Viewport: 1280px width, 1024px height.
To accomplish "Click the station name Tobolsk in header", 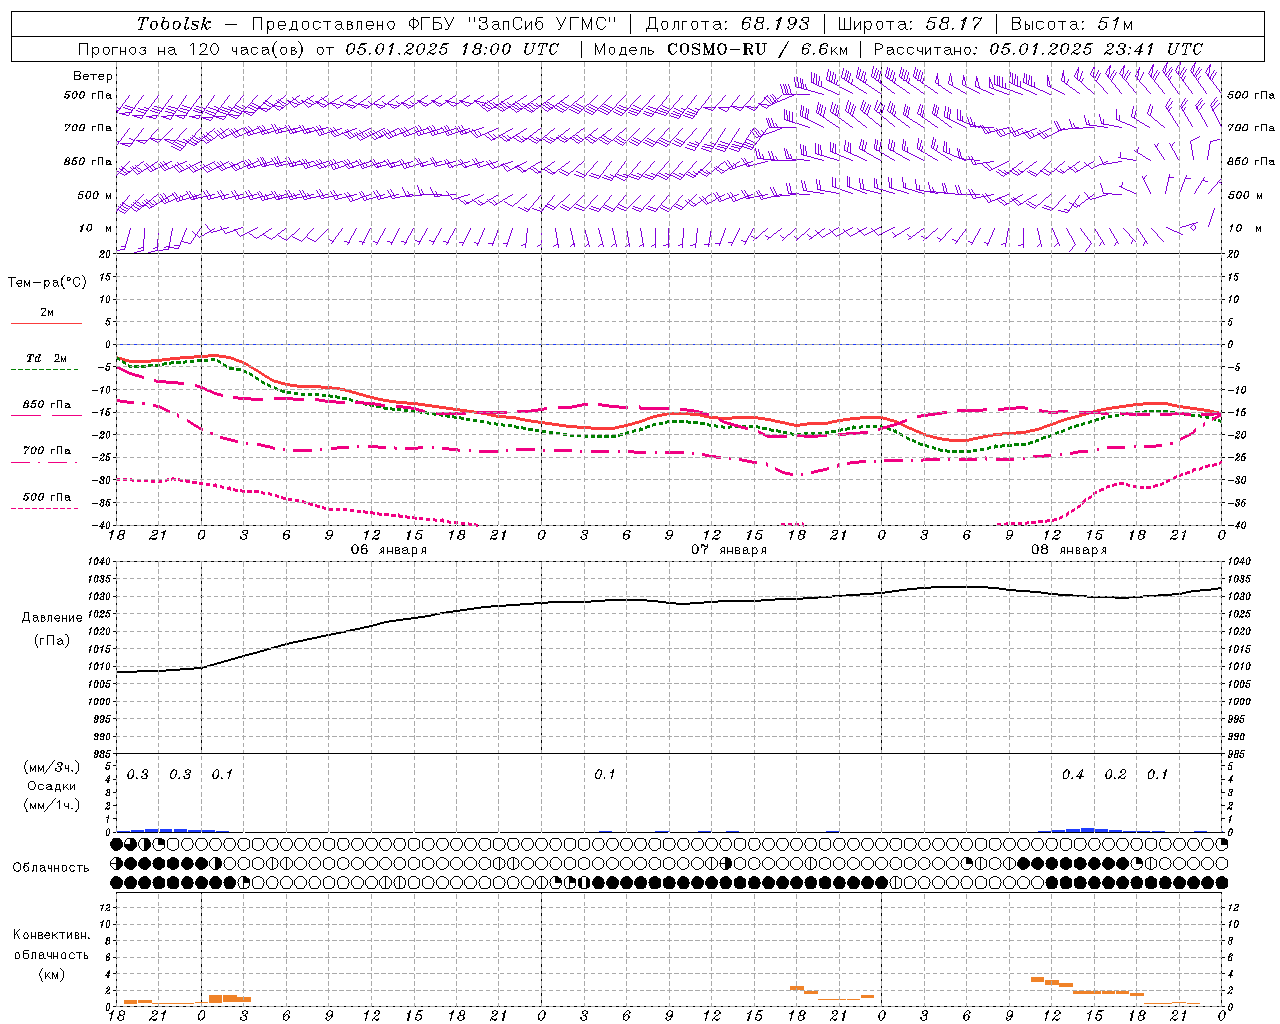I will tap(174, 24).
